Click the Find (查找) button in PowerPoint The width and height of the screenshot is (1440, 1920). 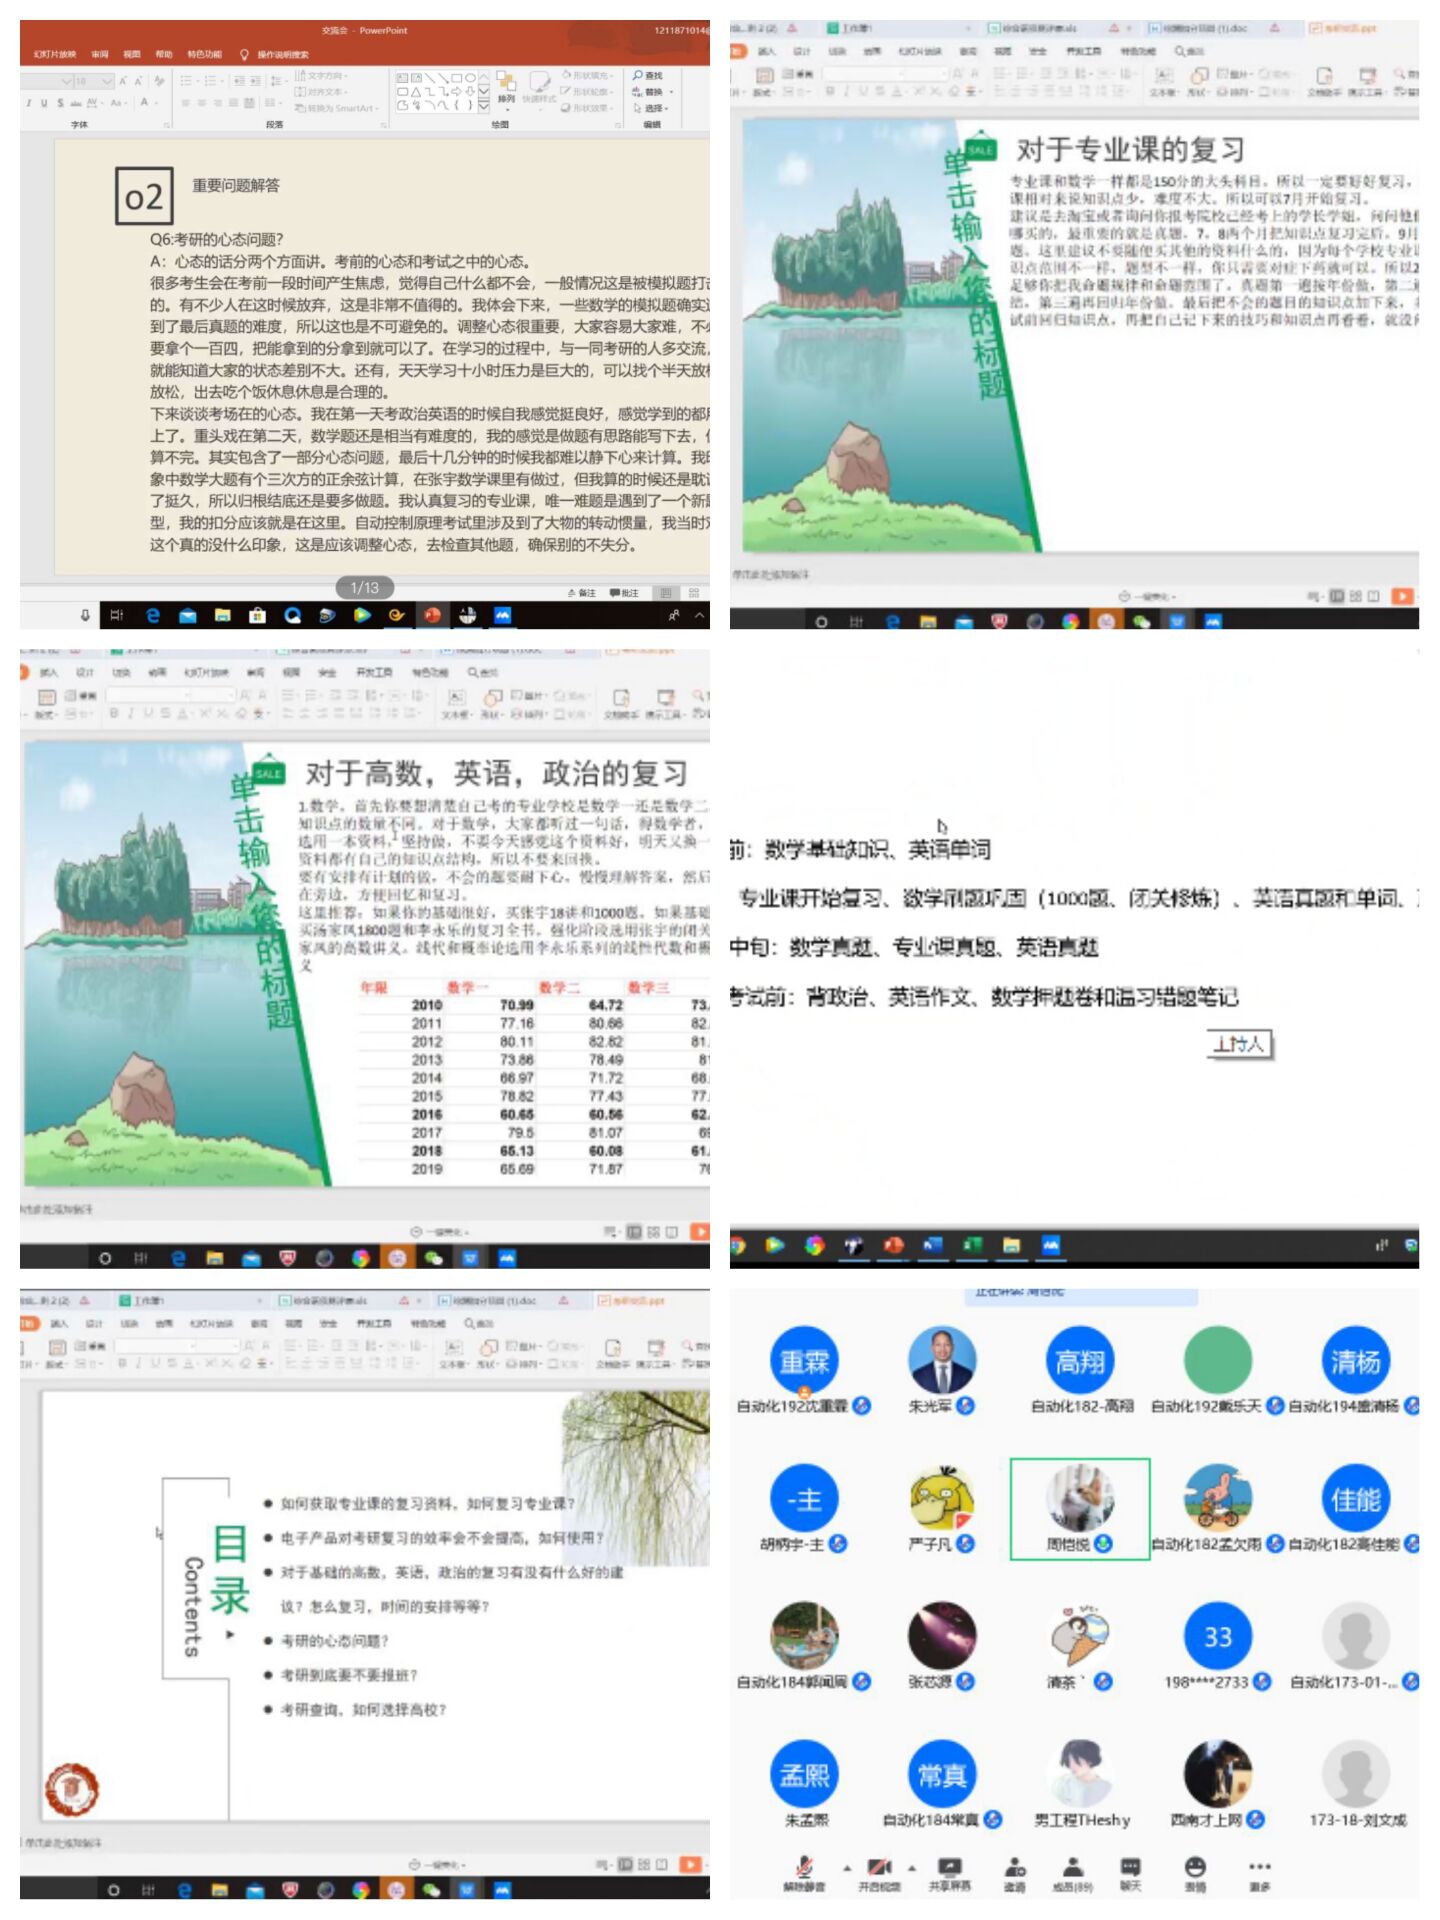[x=648, y=75]
